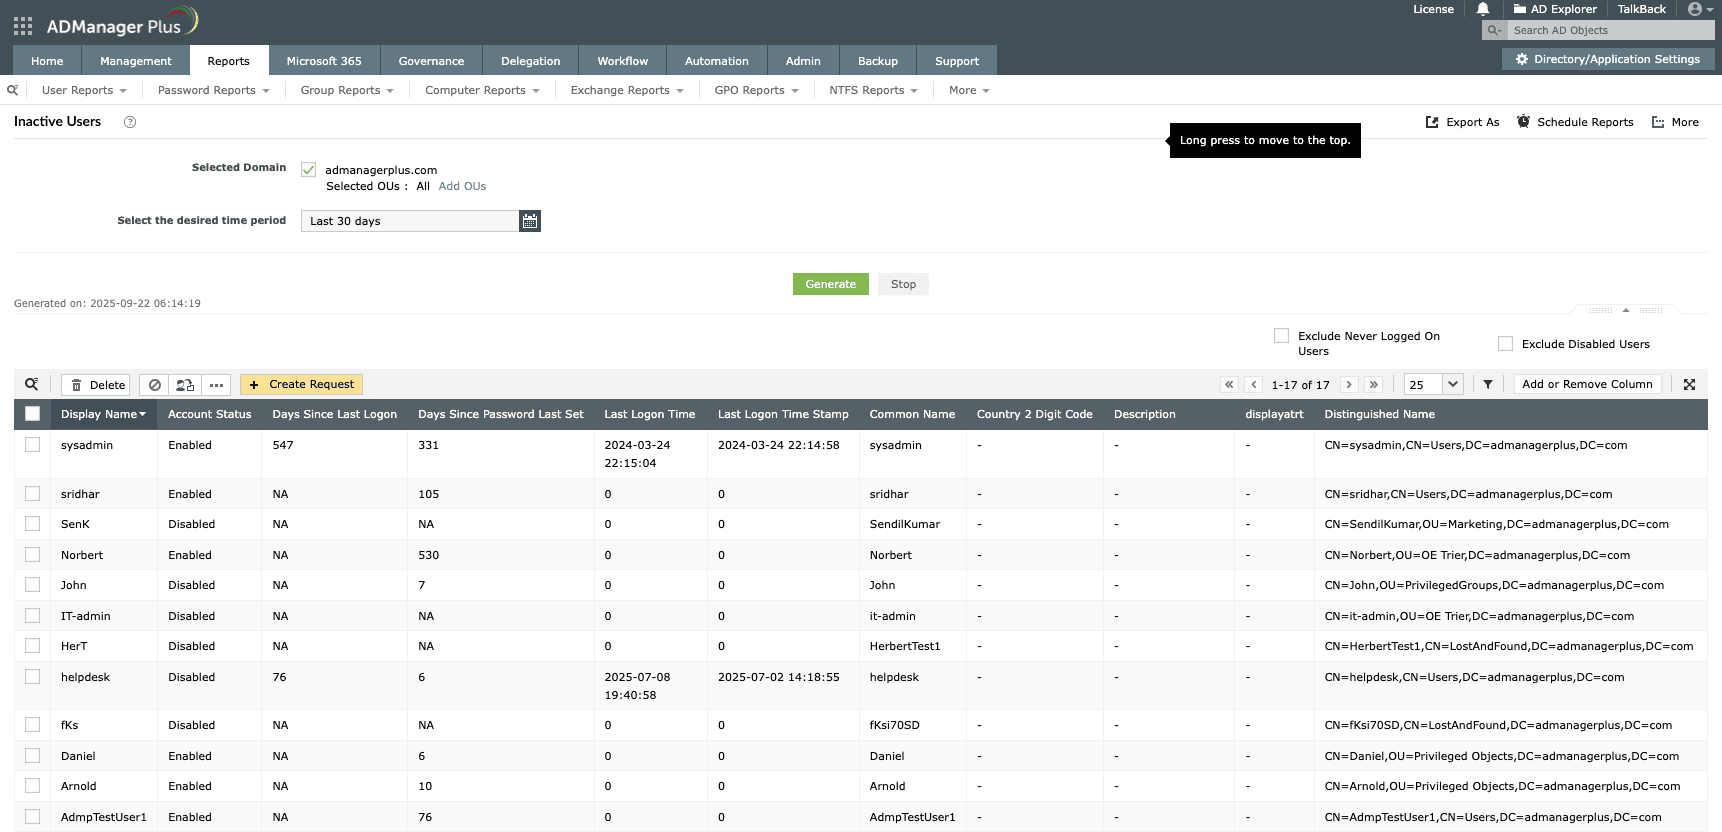Screen dimensions: 1722x832
Task: Switch to the Microsoft 365 tab
Action: 324,61
